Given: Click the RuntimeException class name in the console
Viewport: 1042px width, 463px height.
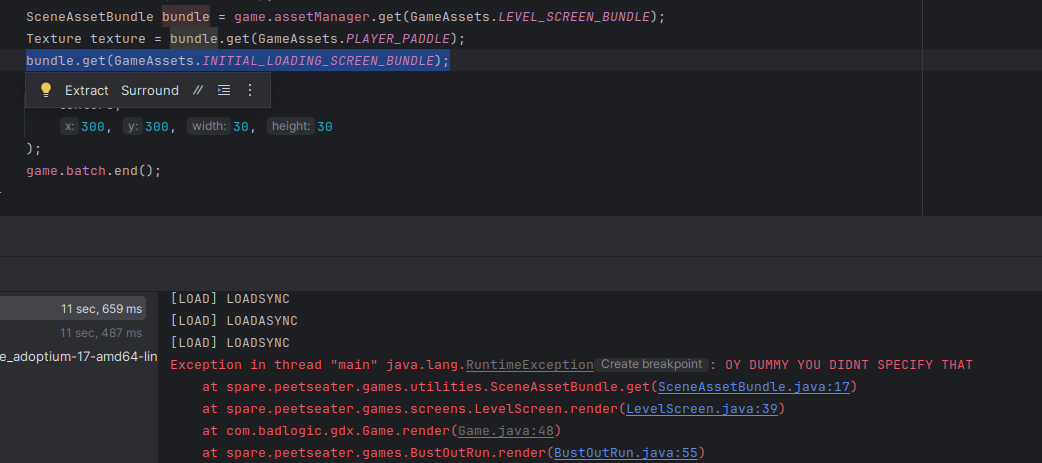Looking at the screenshot, I should tap(529, 365).
